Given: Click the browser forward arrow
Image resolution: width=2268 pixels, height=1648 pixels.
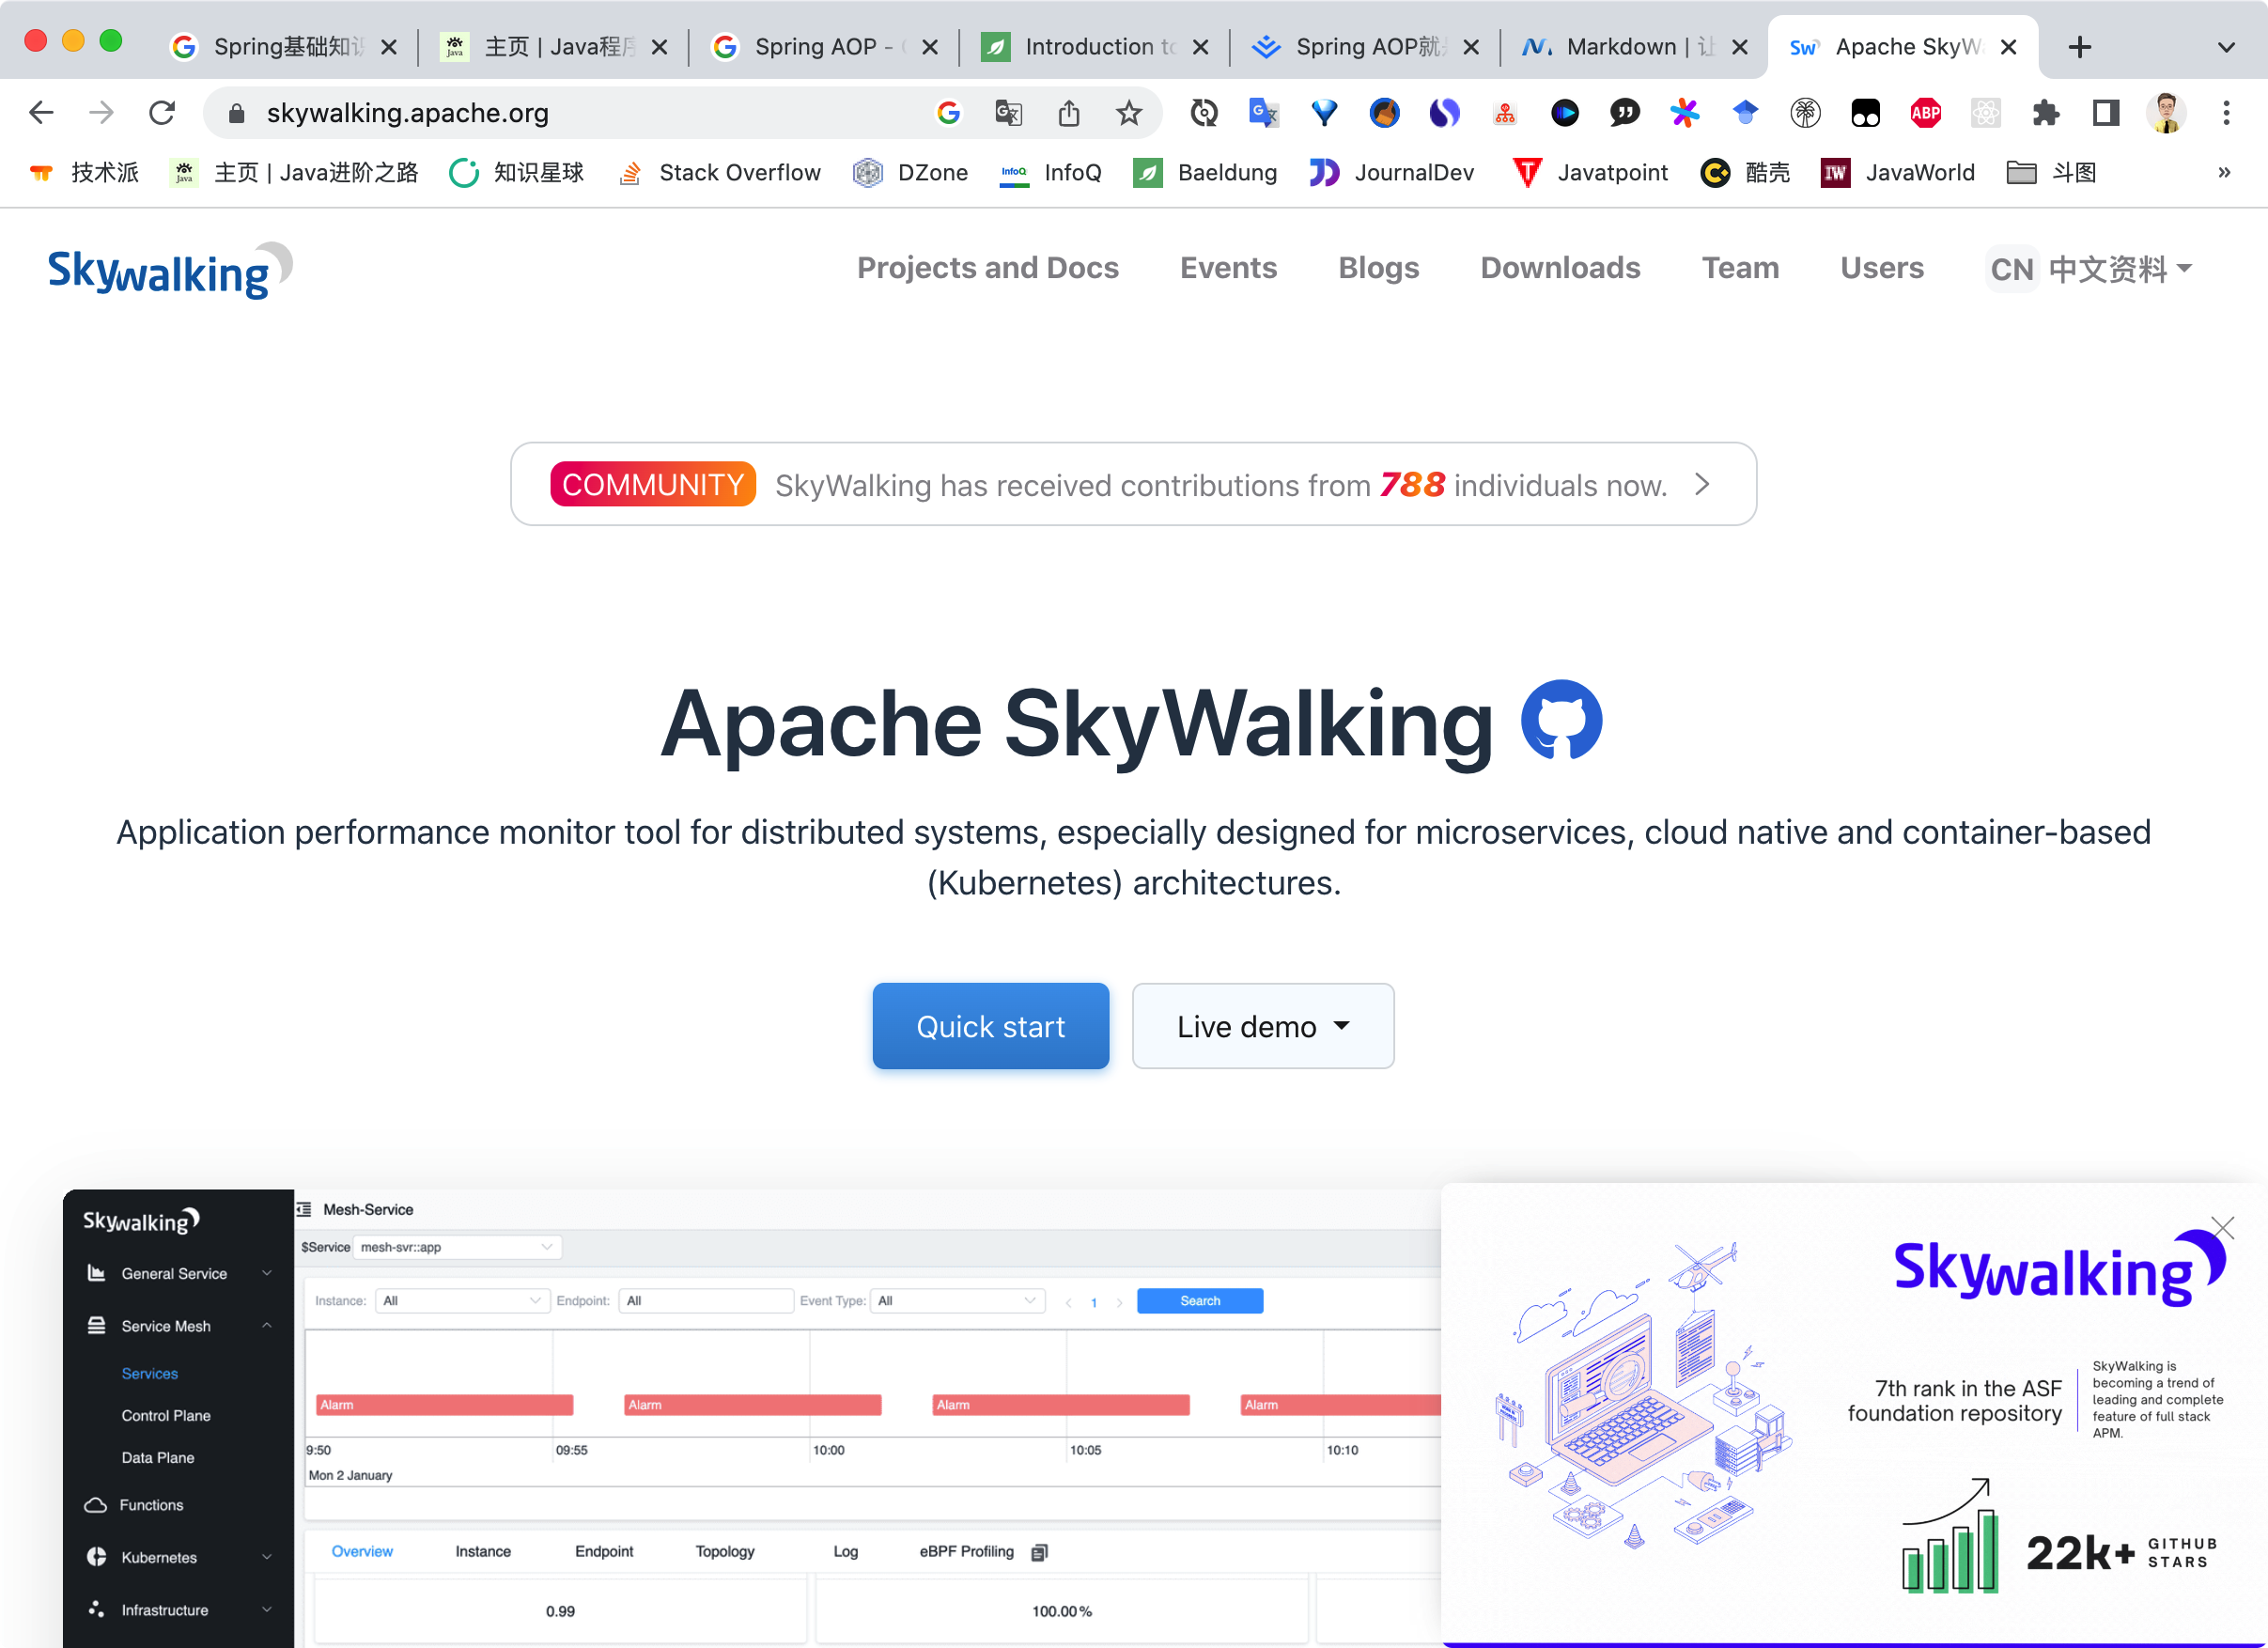Looking at the screenshot, I should 101,113.
